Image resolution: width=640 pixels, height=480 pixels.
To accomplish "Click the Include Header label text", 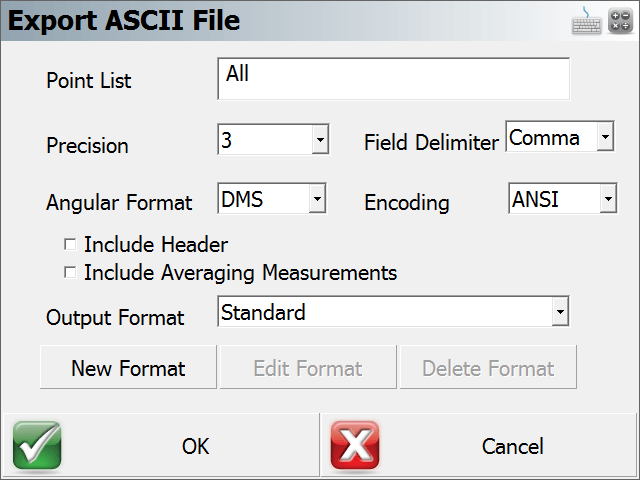I will (x=156, y=244).
